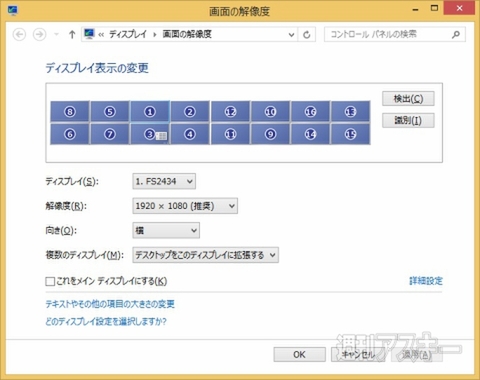Select display monitor number 10
The image size is (480, 380).
270,111
